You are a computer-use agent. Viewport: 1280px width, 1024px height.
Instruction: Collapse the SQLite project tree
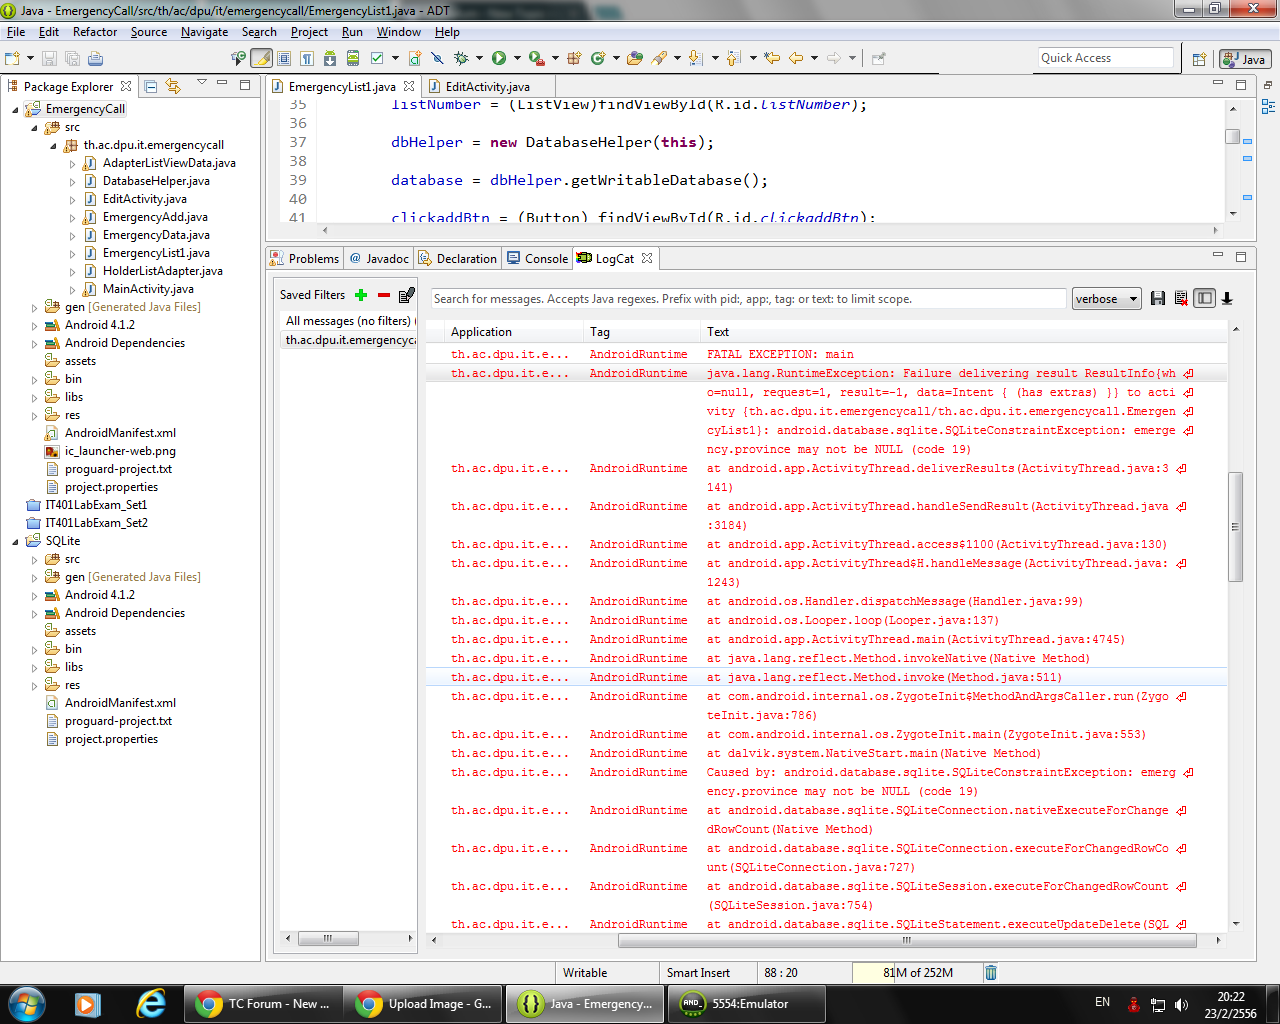[x=15, y=541]
